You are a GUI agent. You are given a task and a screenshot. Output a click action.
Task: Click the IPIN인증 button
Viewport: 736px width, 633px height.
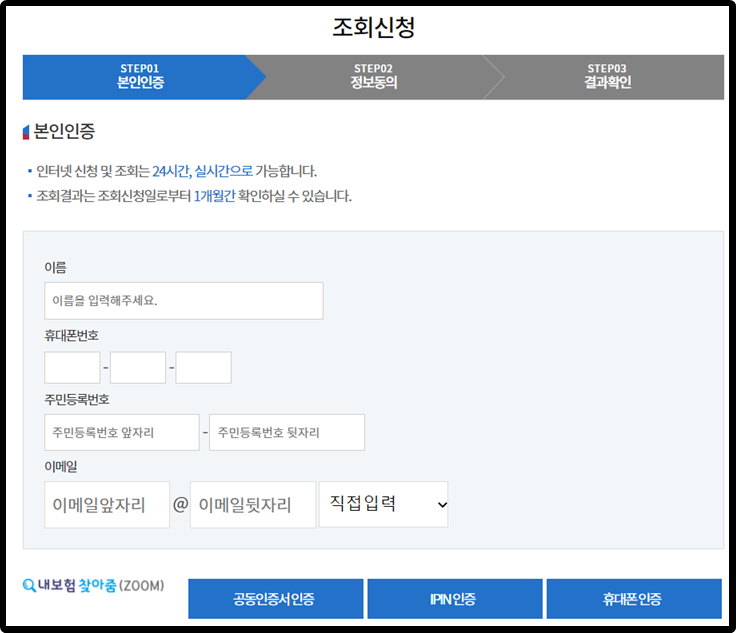pyautogui.click(x=454, y=599)
